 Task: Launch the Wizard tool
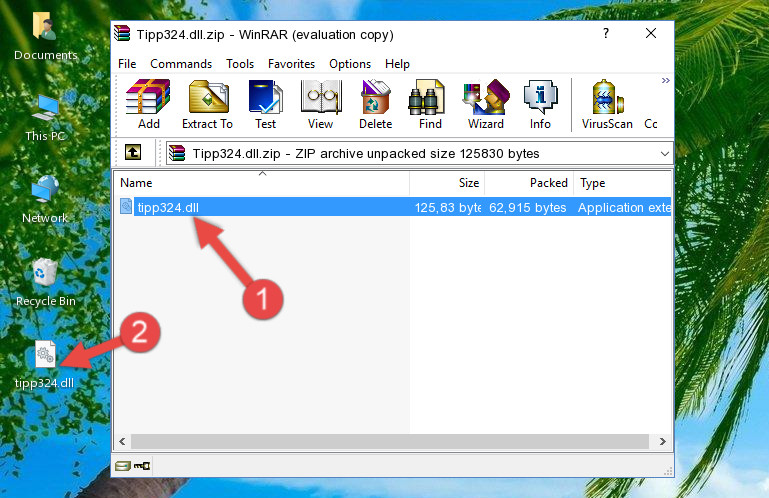coord(486,105)
